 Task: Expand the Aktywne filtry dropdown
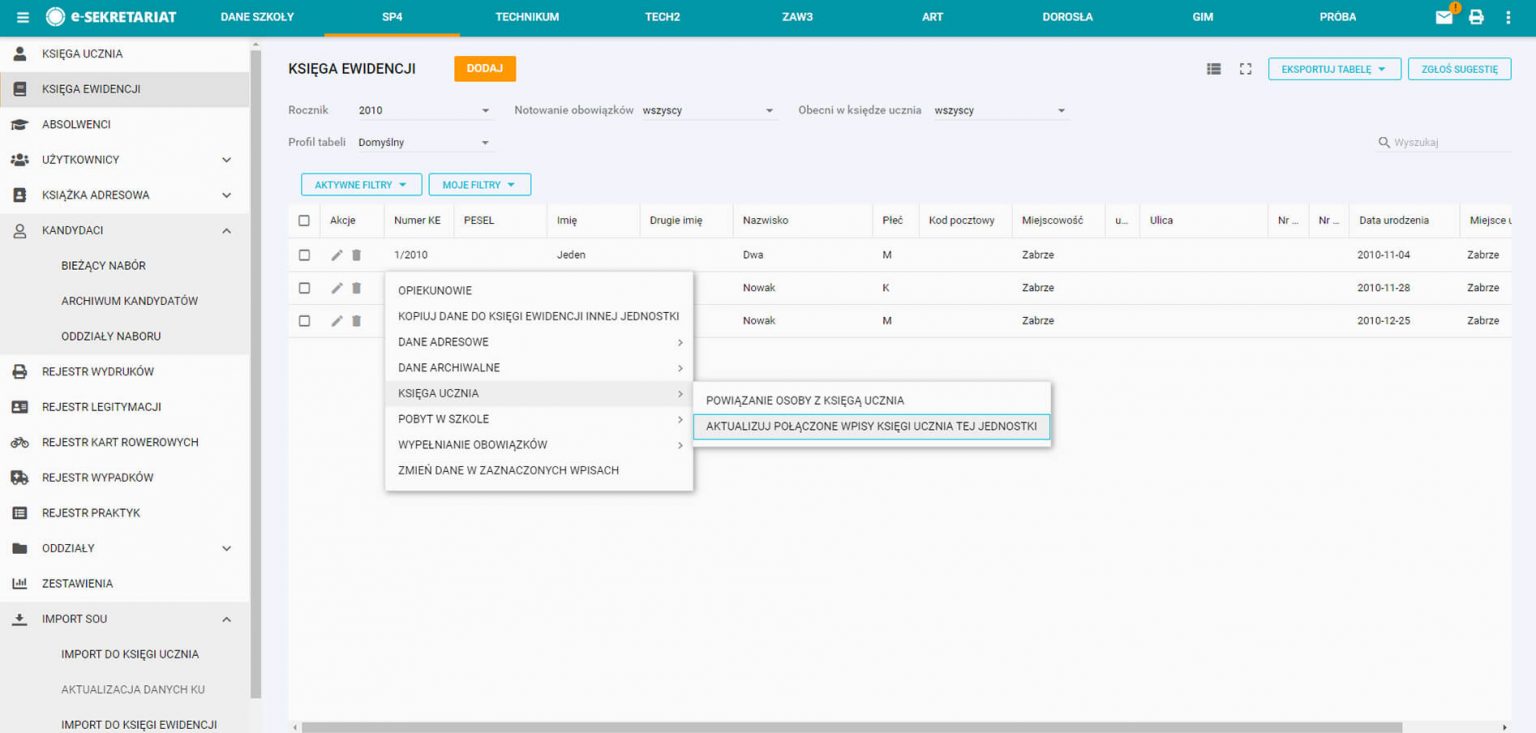361,185
